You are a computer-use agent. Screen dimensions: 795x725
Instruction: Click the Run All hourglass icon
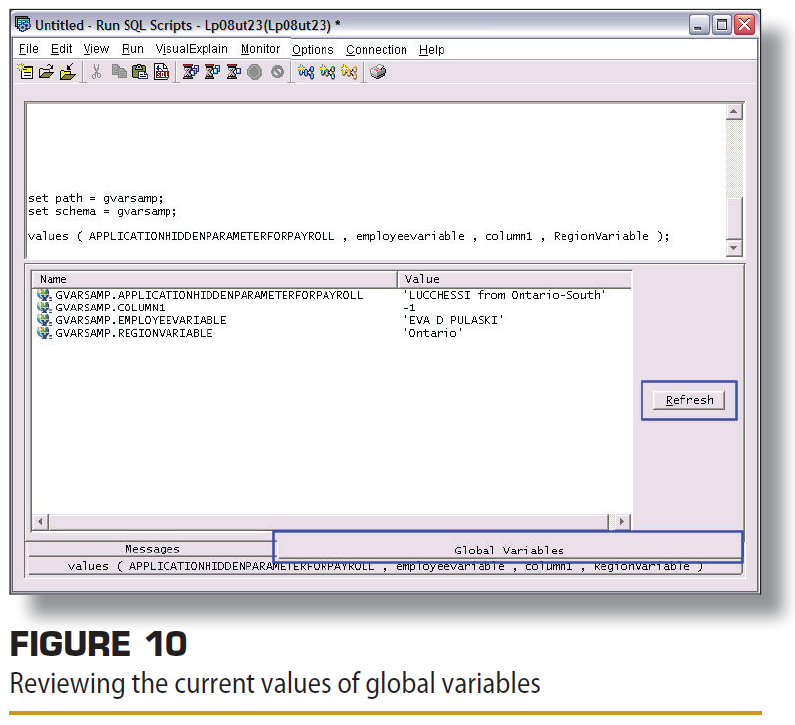190,71
